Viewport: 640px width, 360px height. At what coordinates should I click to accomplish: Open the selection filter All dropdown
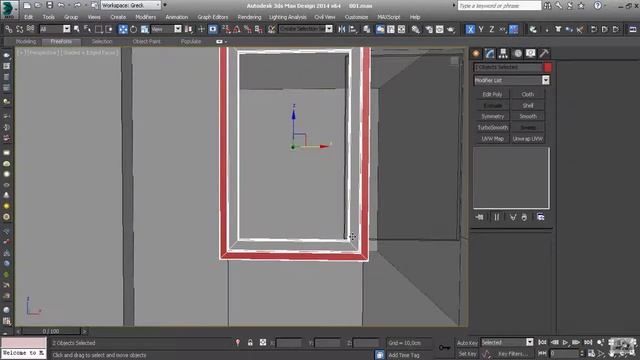(55, 29)
